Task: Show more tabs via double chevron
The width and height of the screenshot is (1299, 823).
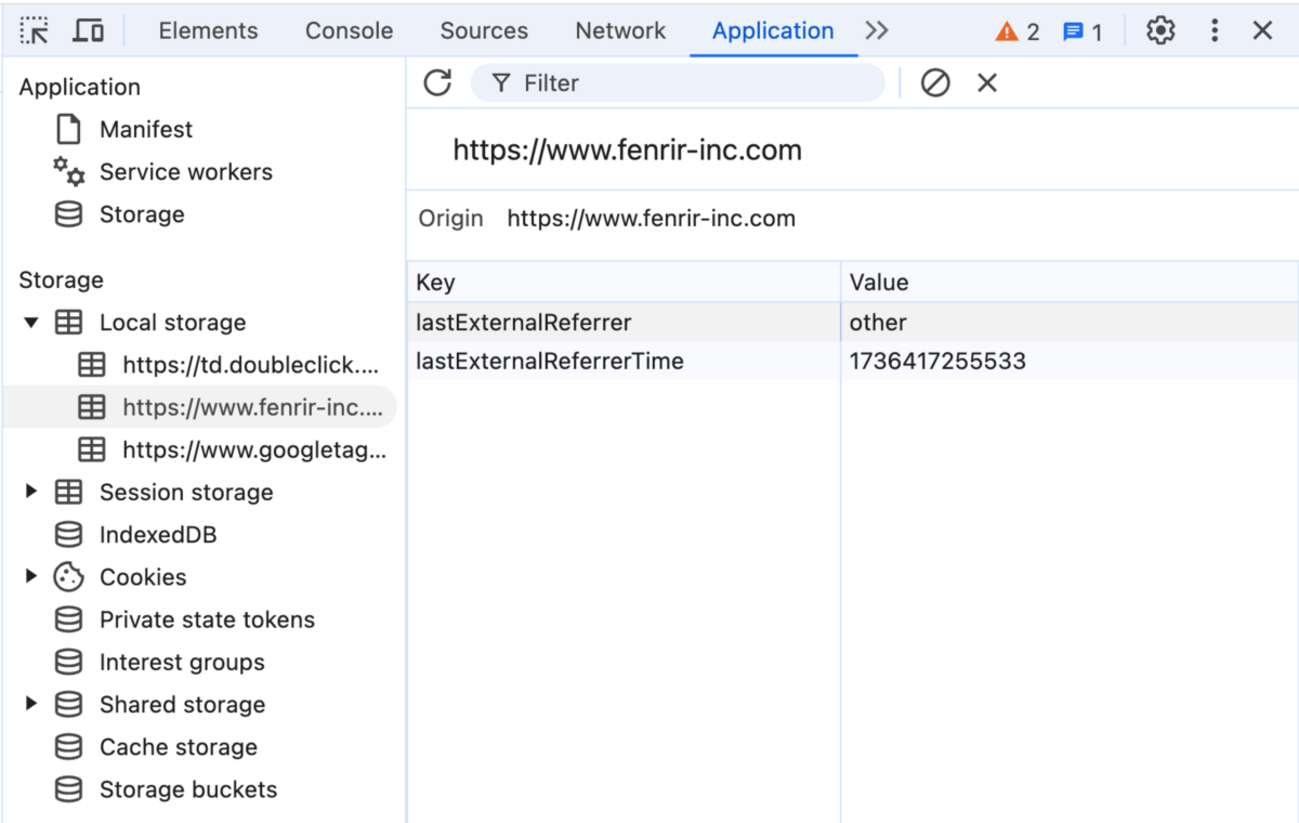Action: 877,31
